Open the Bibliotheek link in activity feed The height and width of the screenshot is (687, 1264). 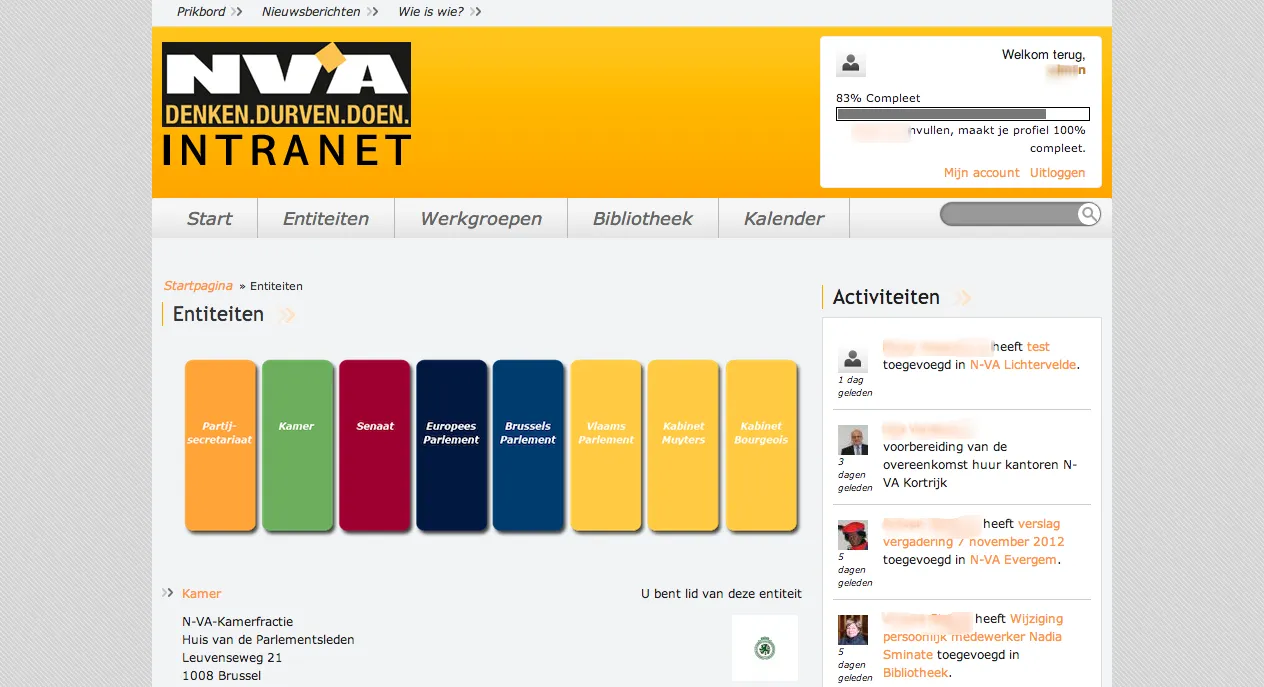coord(916,673)
